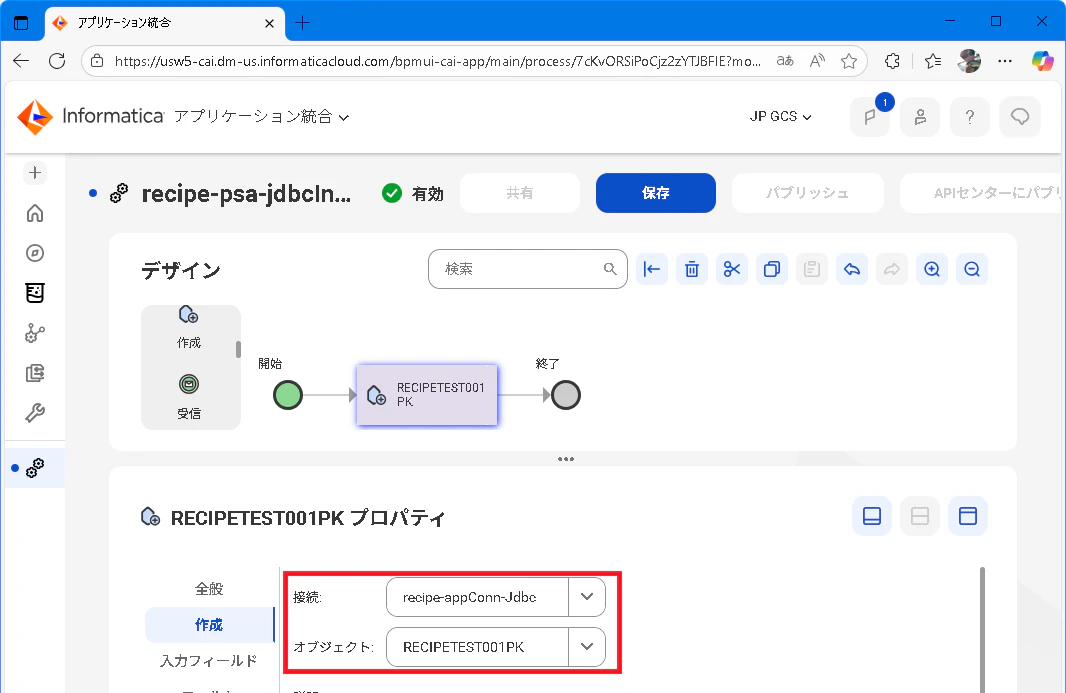Open the sidebar icon above the wrench

[35, 373]
